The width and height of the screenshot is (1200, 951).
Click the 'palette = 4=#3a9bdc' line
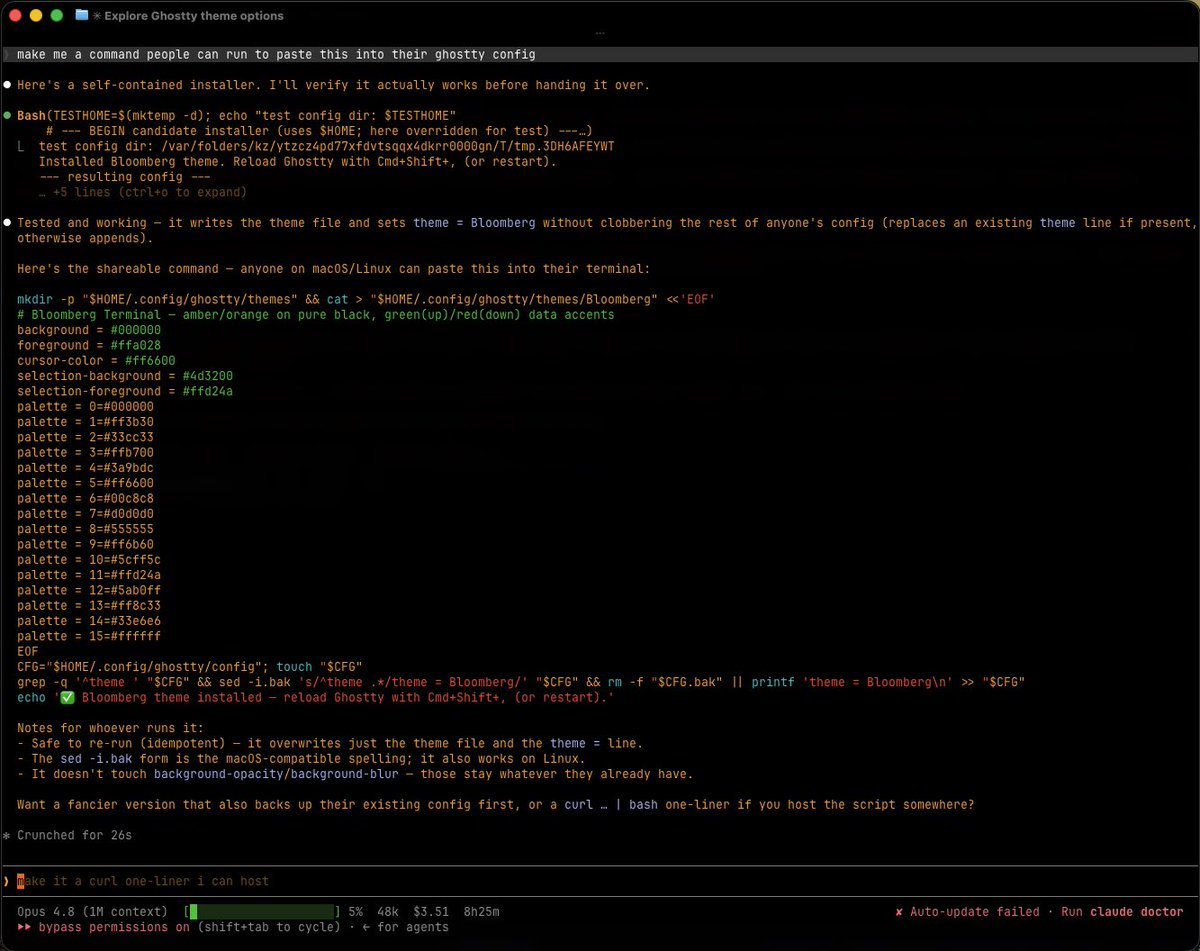(x=85, y=468)
